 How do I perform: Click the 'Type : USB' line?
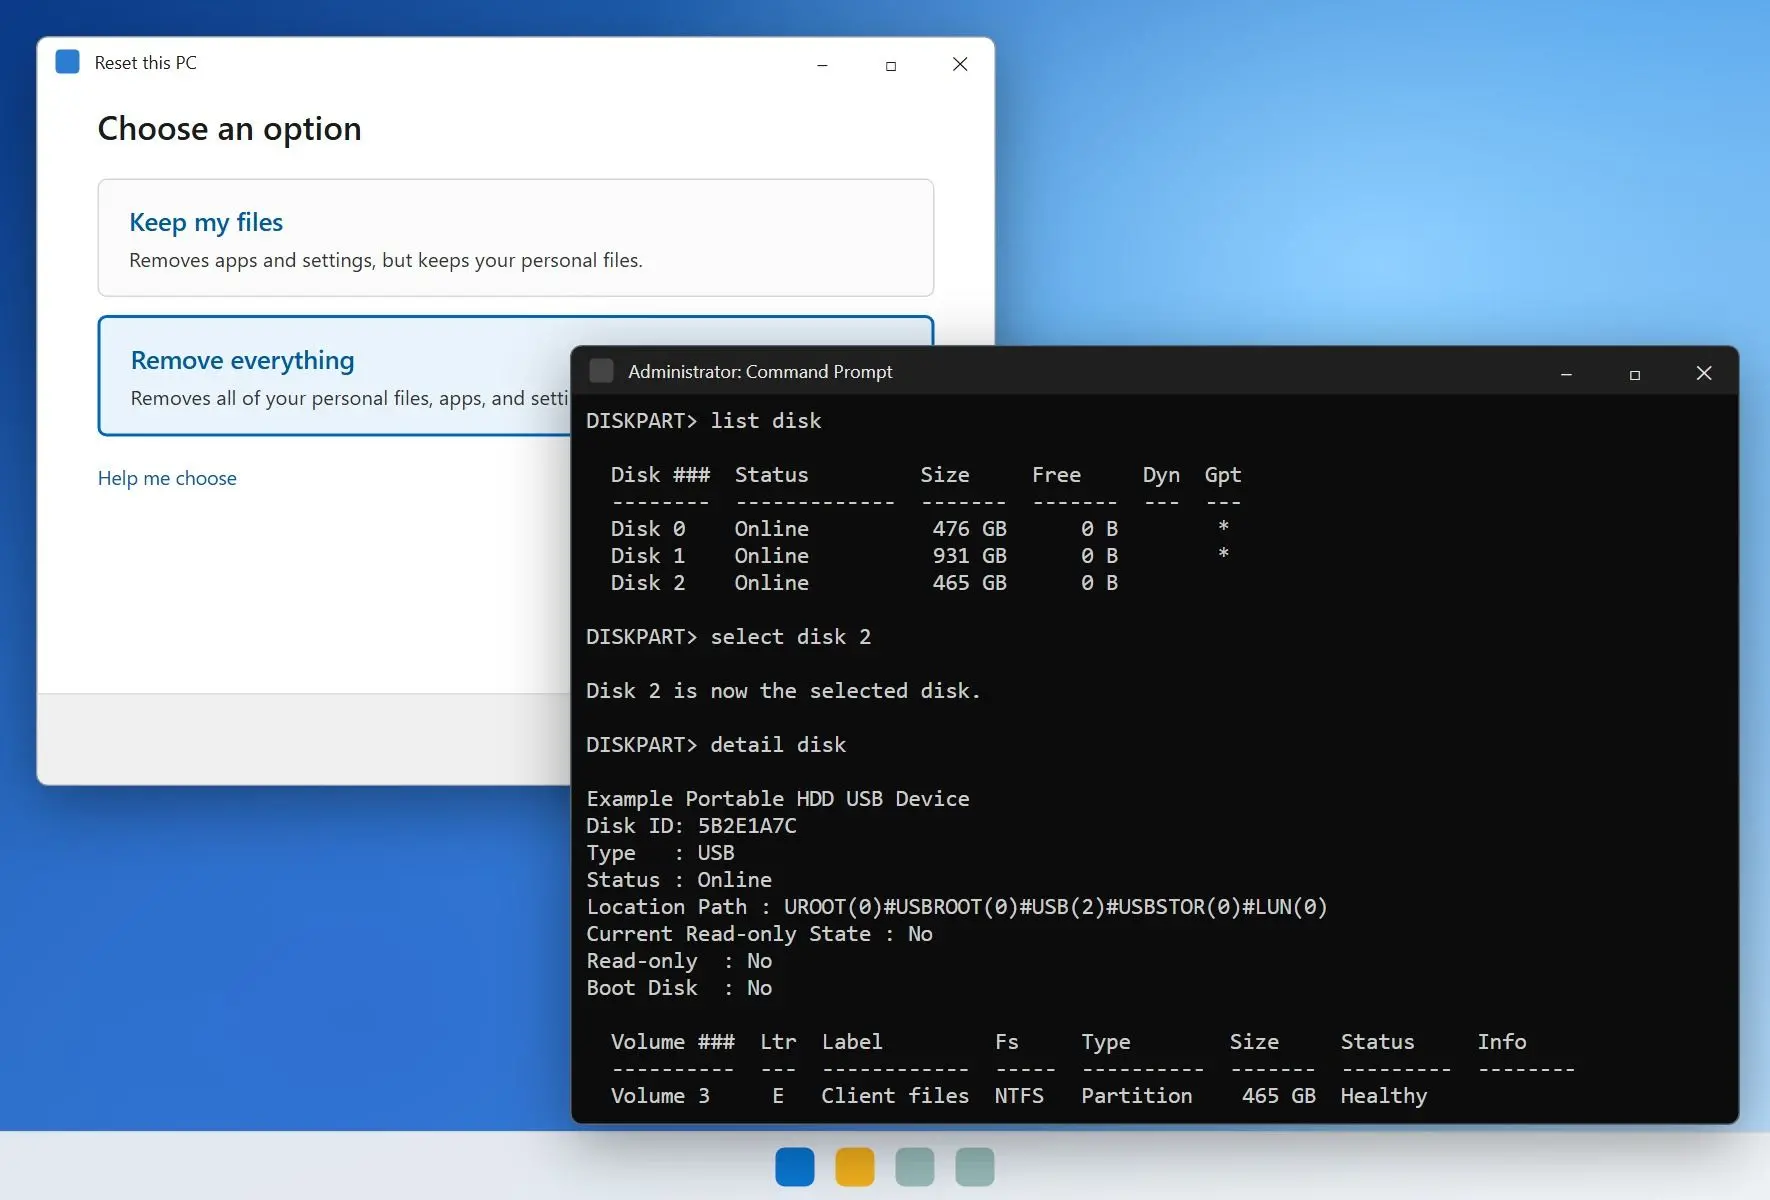pos(660,853)
